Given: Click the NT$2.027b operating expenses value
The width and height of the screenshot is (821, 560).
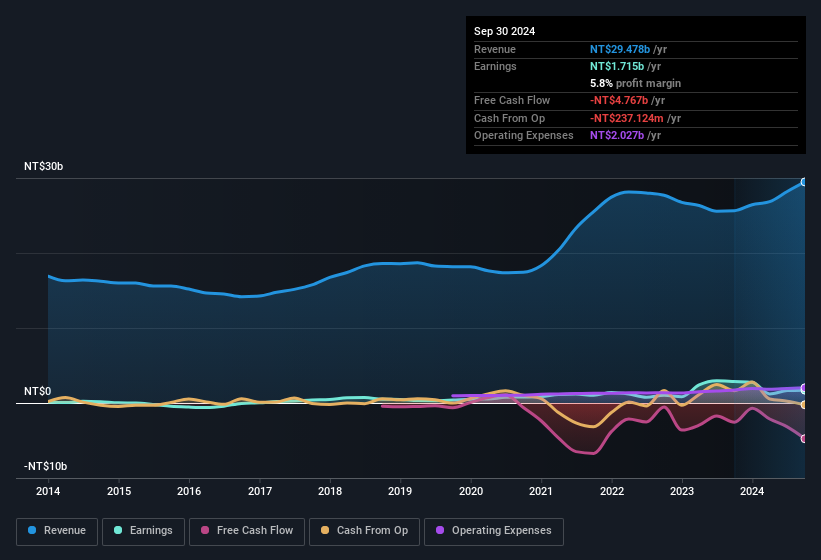Looking at the screenshot, I should pyautogui.click(x=617, y=136).
